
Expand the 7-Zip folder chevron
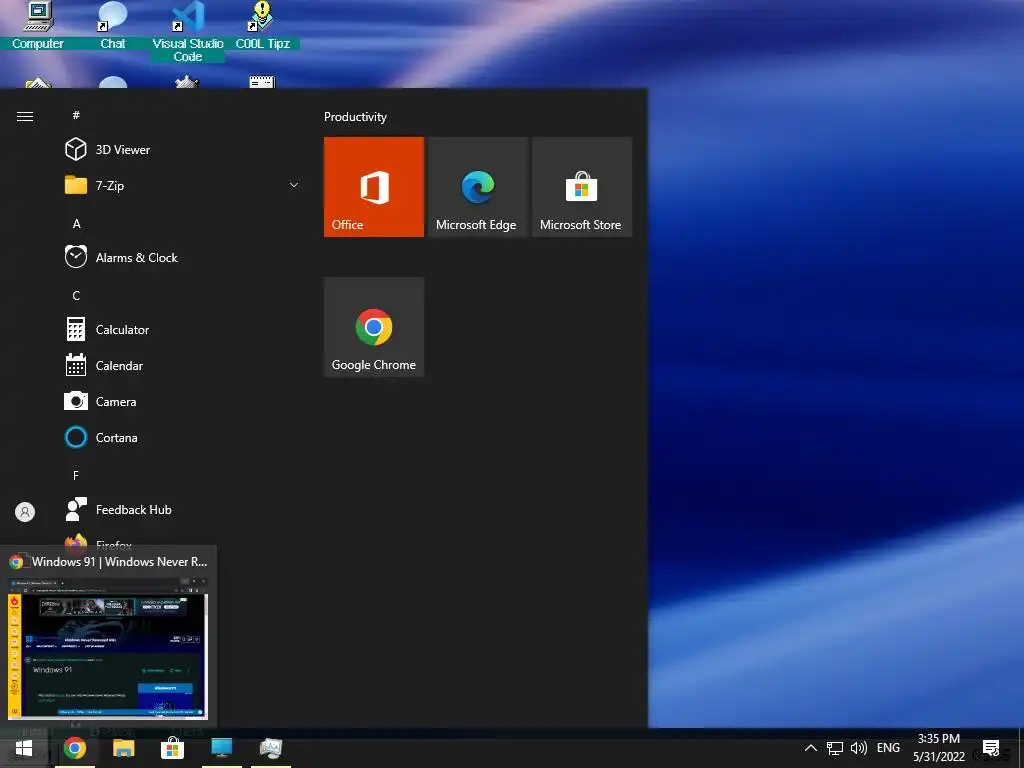pyautogui.click(x=294, y=185)
